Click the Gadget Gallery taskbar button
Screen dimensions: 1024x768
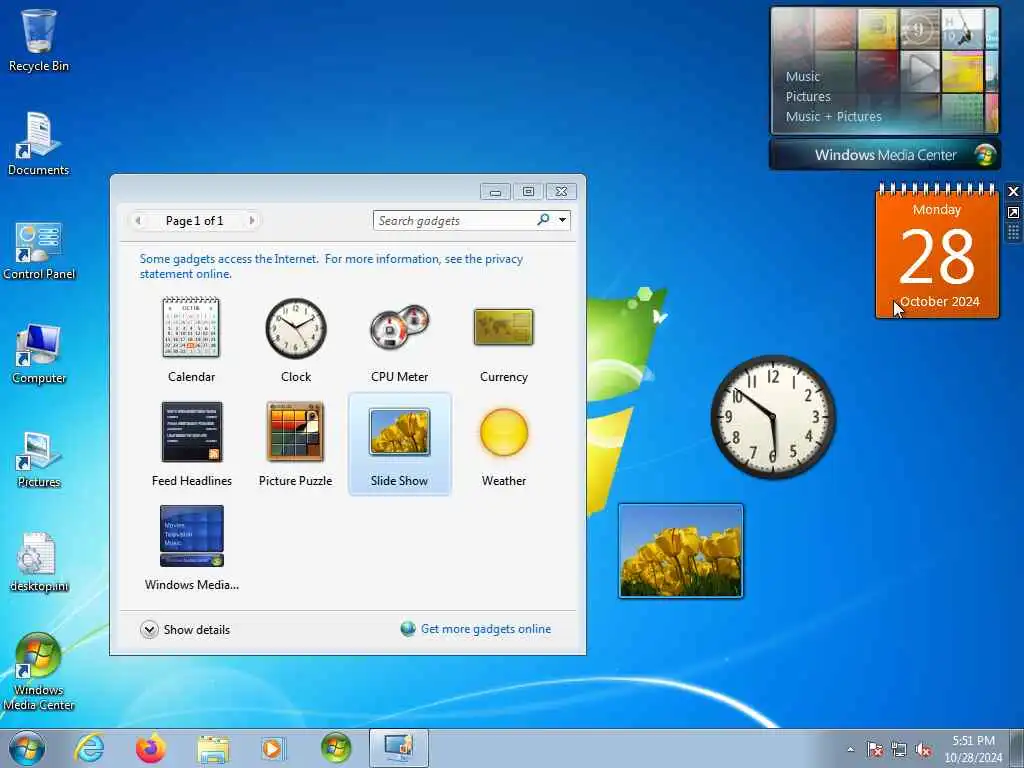pyautogui.click(x=398, y=748)
